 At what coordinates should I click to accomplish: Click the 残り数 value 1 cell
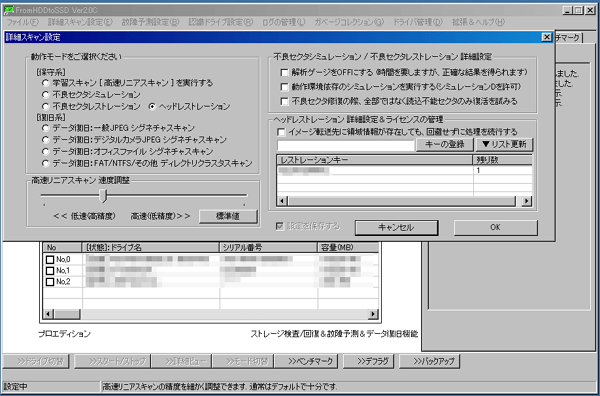coord(502,170)
